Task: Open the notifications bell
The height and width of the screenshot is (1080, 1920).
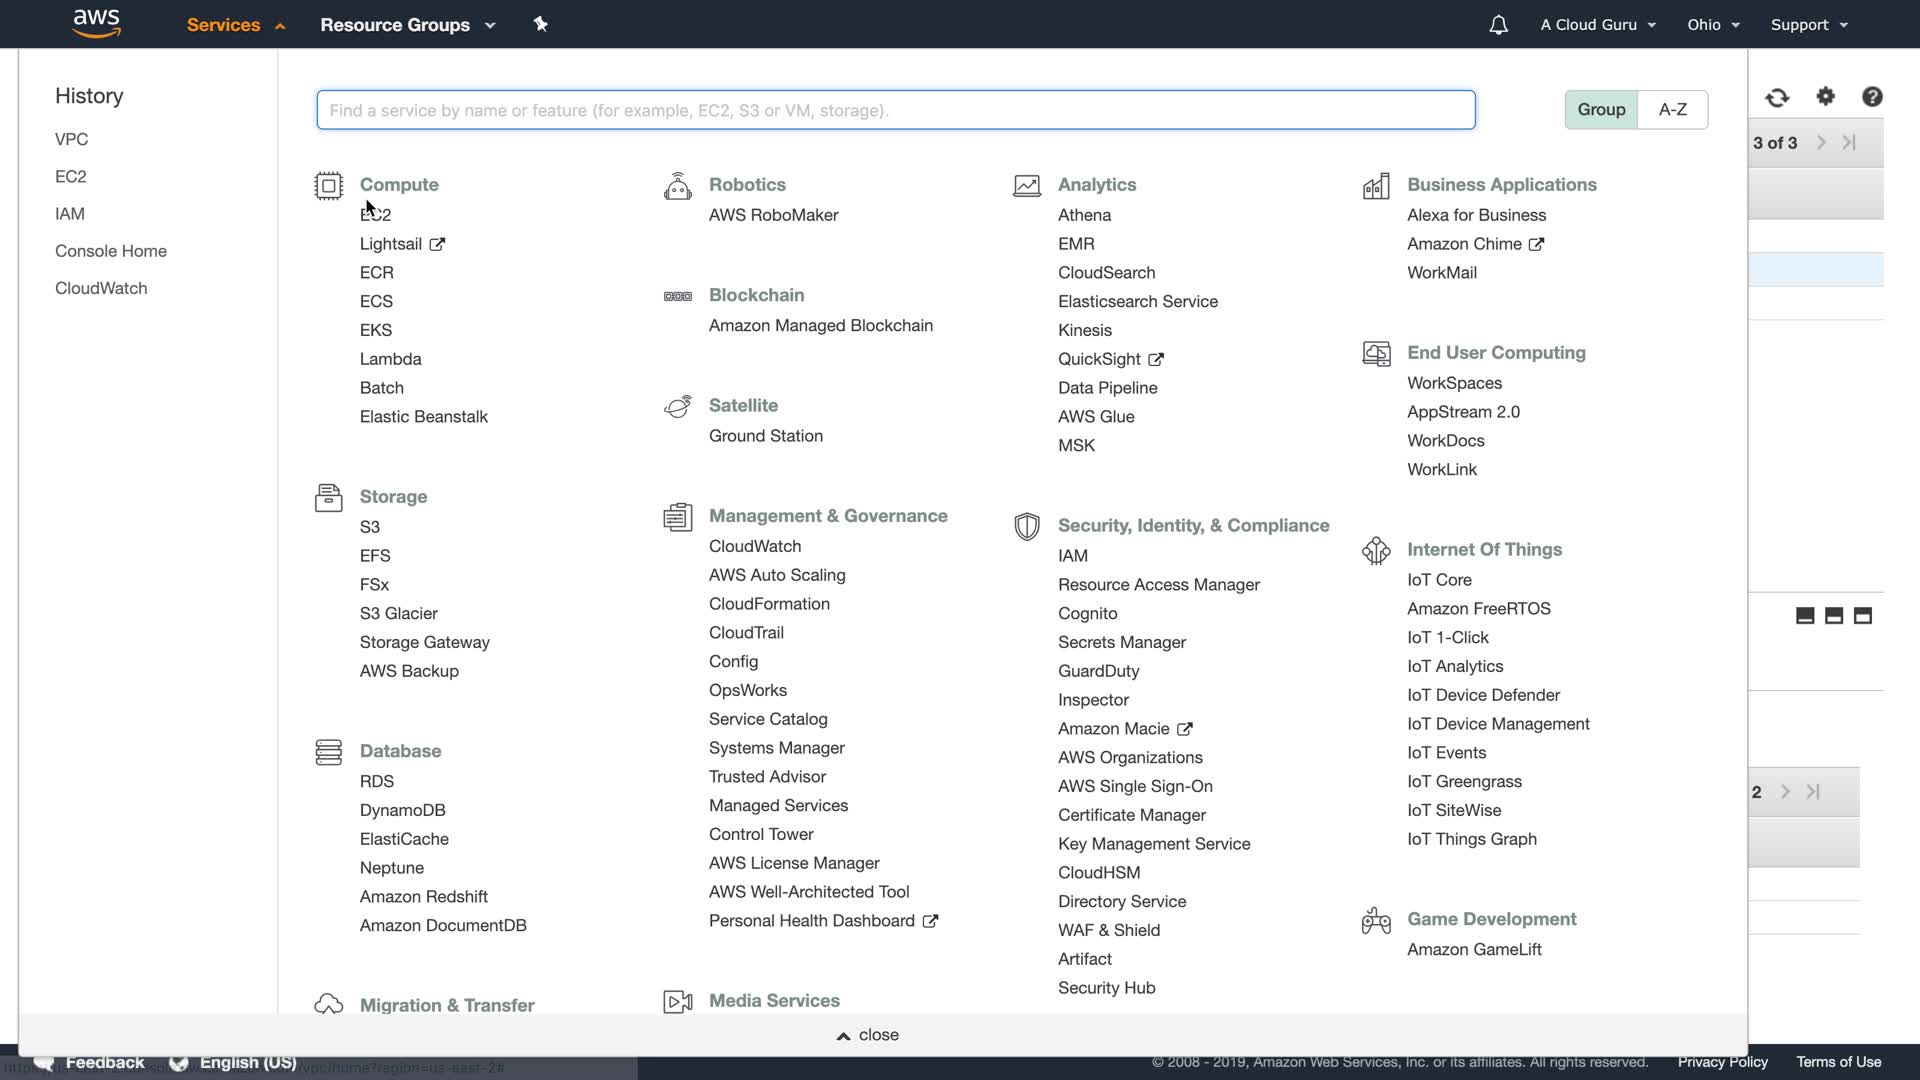Action: tap(1498, 25)
